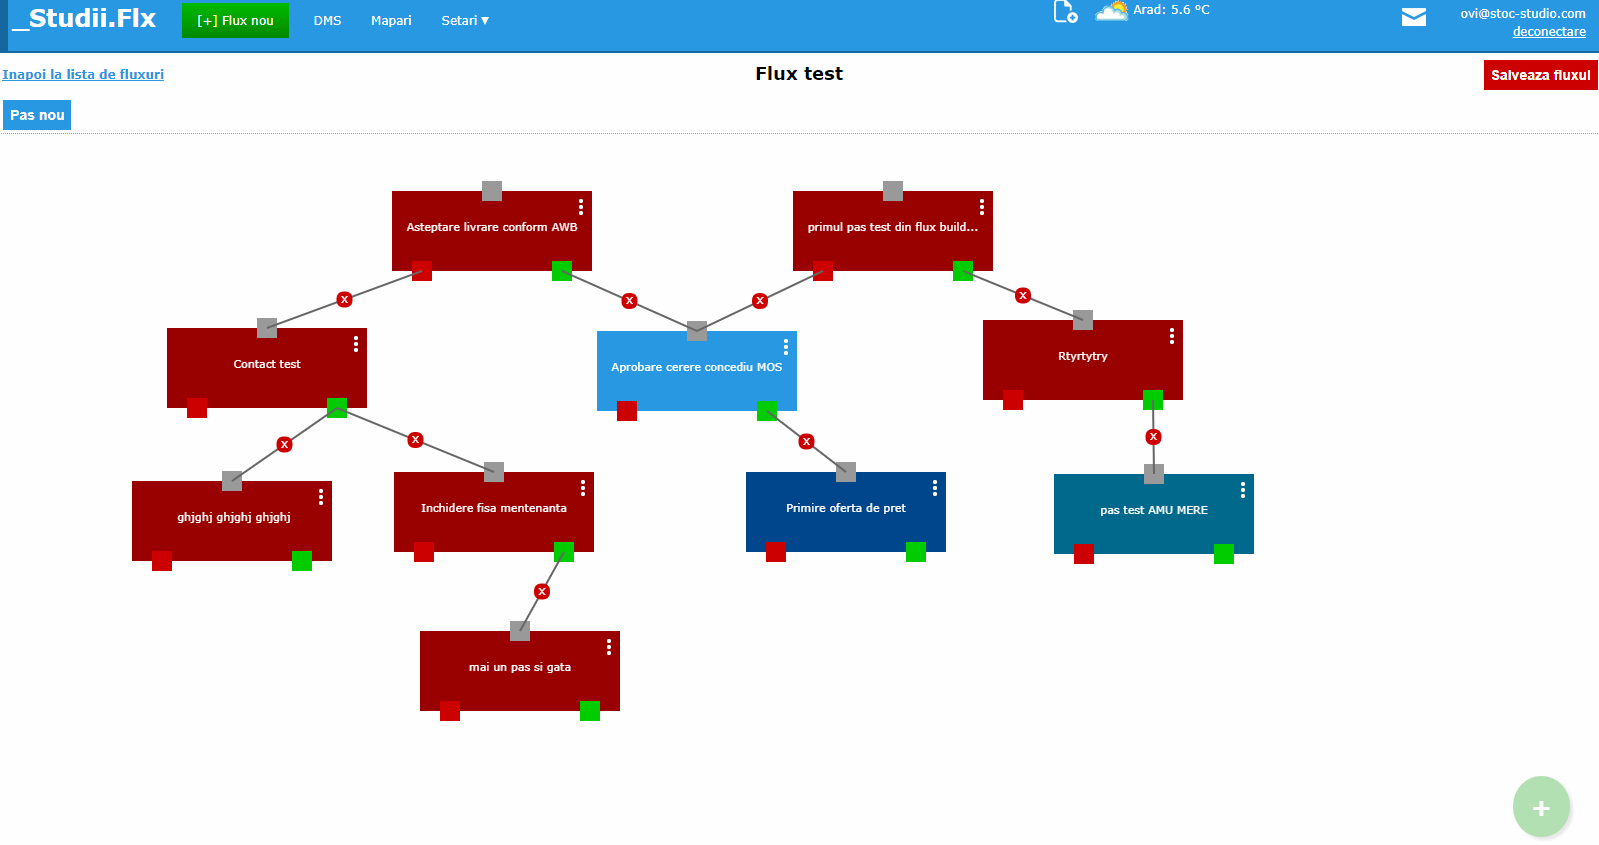
Task: Select red output port on Primire oferta de pret
Action: tap(776, 552)
